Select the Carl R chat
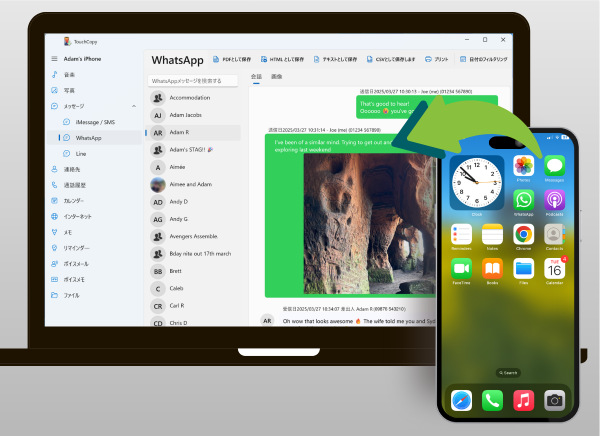The height and width of the screenshot is (436, 600). pyautogui.click(x=193, y=306)
